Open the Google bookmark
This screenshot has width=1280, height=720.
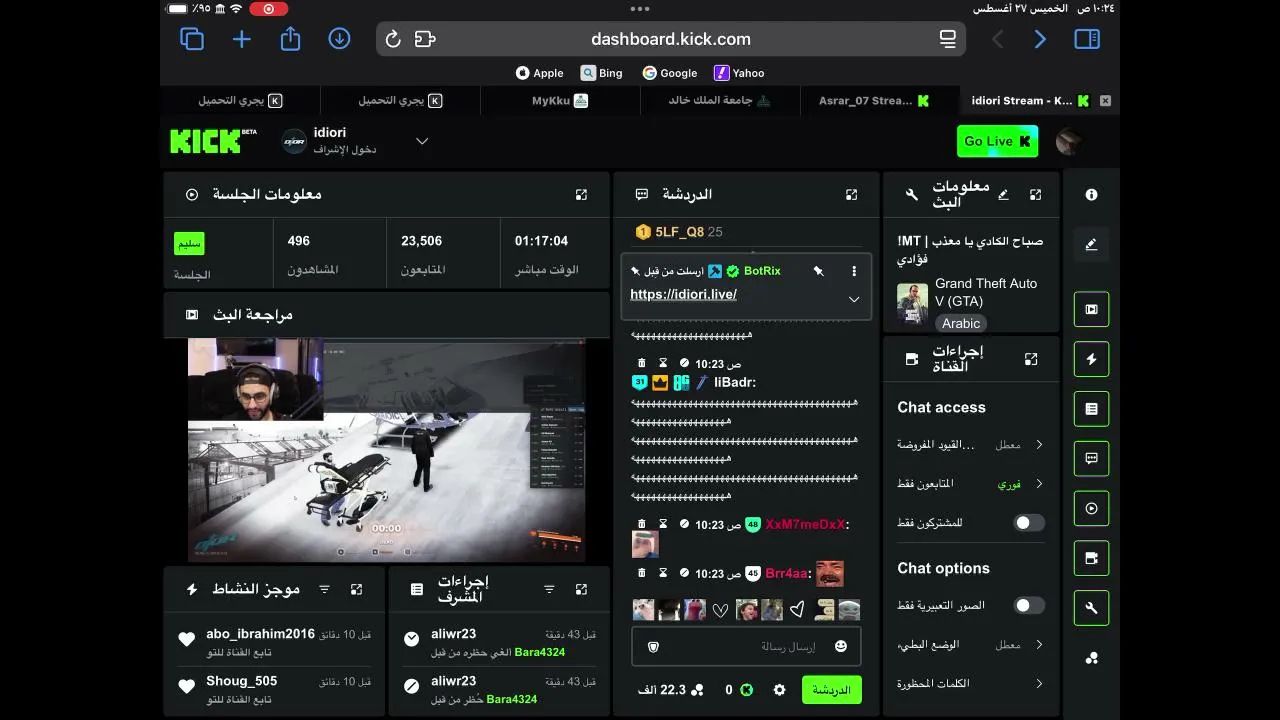pos(669,73)
